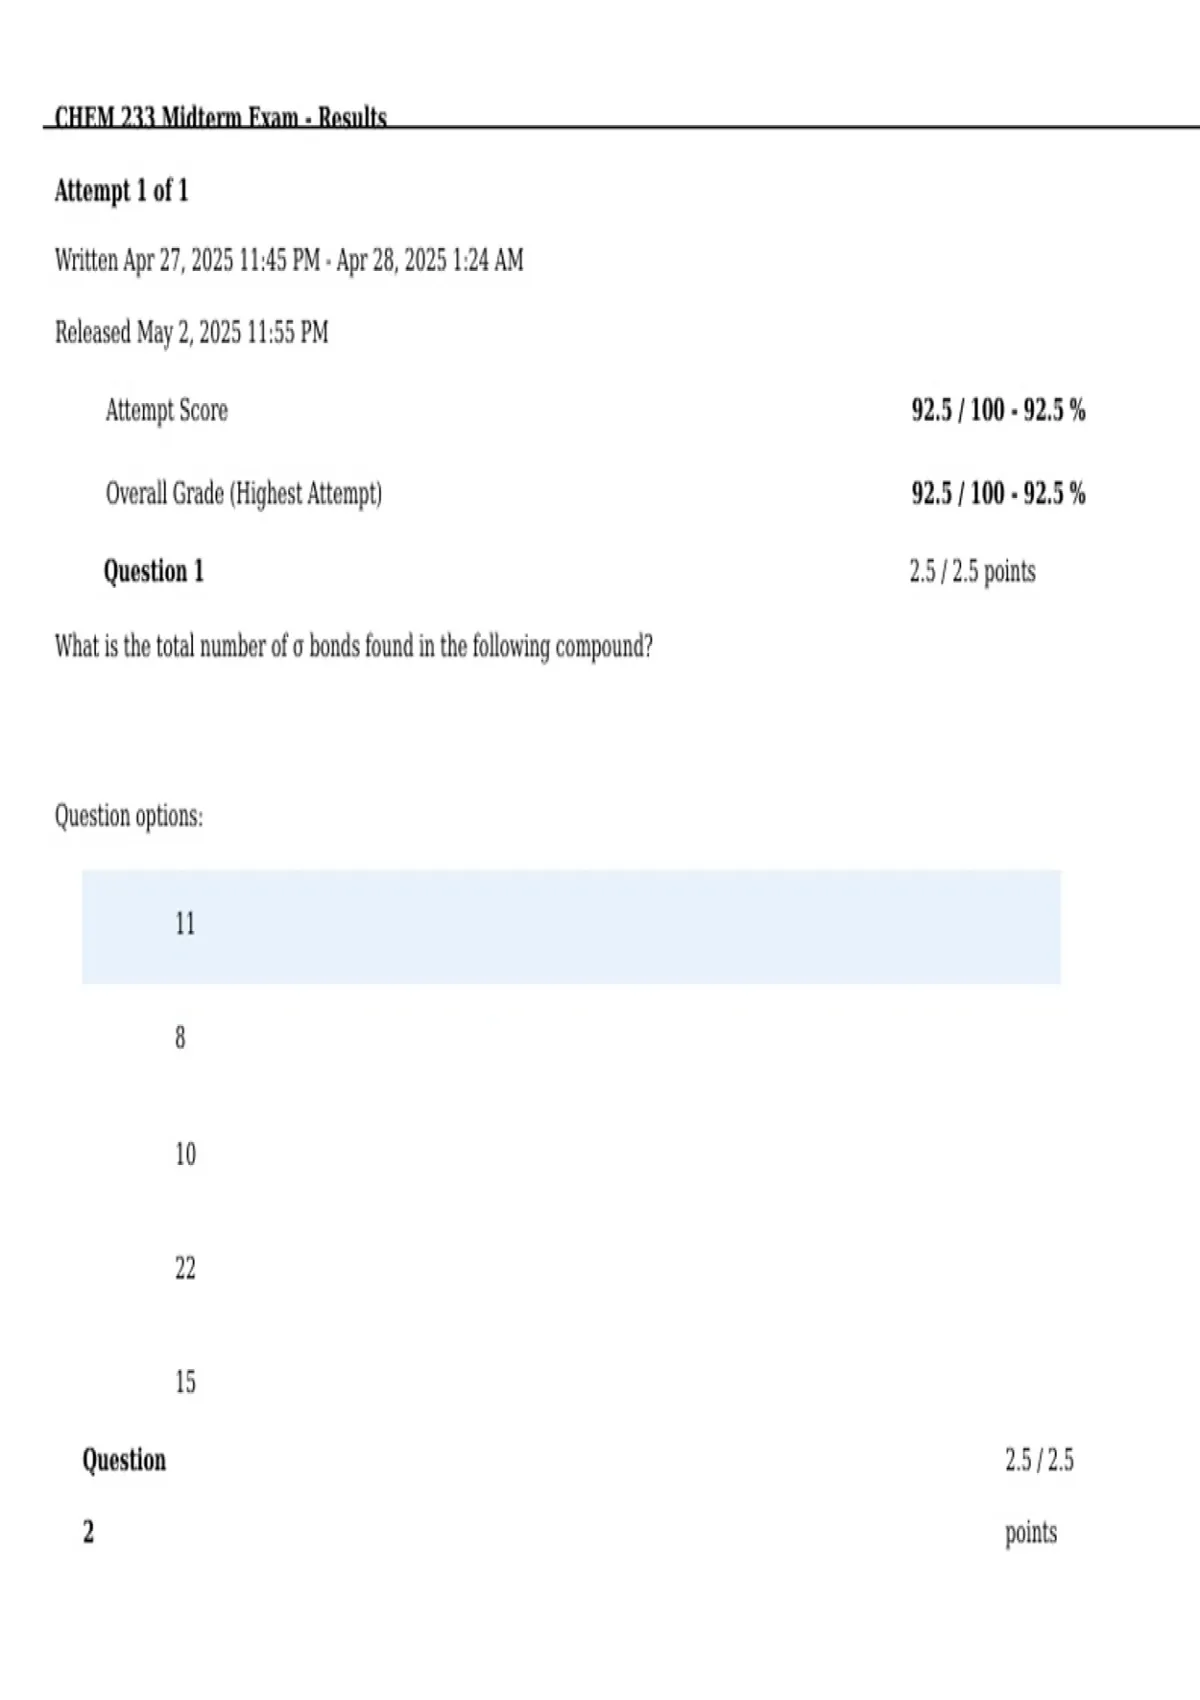Click the CHEM 233 Midterm Exam - Results title

tap(220, 117)
